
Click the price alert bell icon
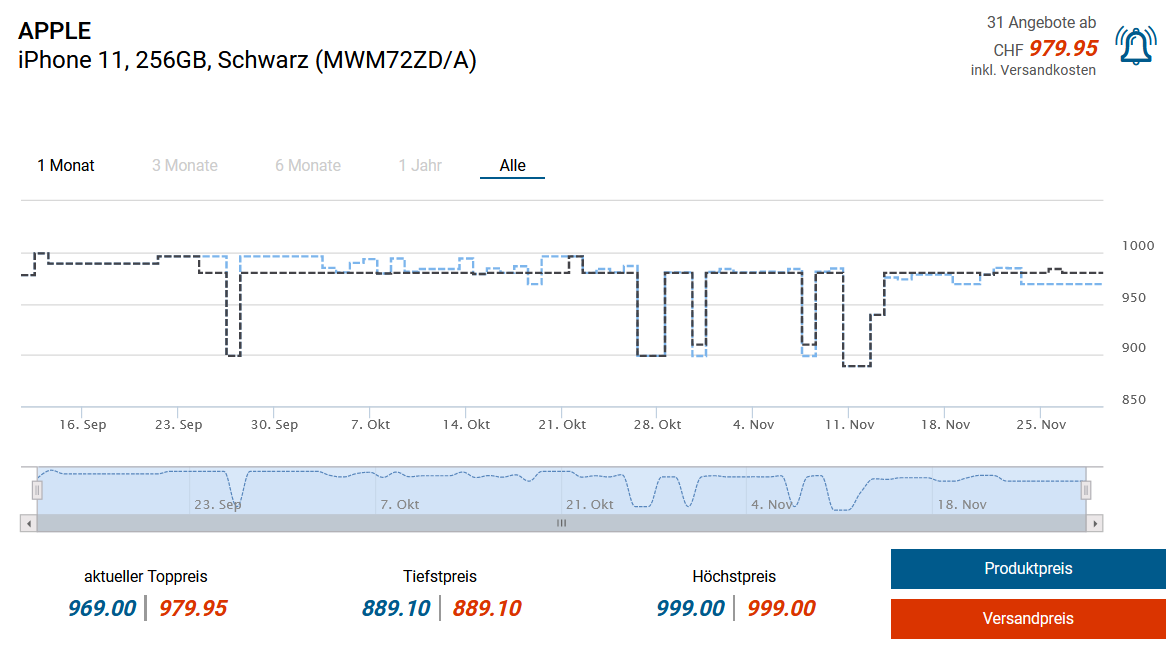pos(1136,46)
